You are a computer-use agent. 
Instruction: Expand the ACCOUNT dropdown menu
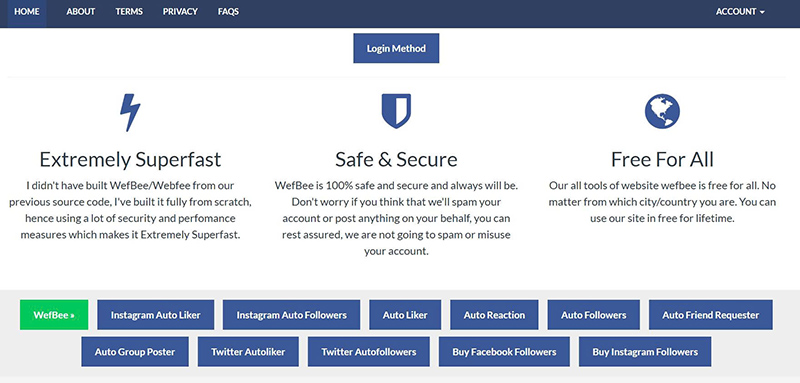pos(740,12)
